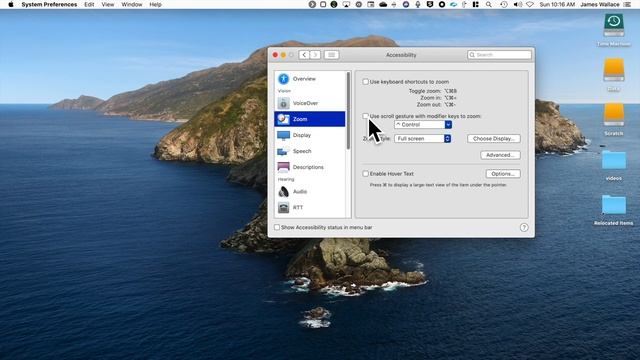This screenshot has height=360, width=640.
Task: Open the Wi-Fi menu bar icon
Action: (530, 4)
